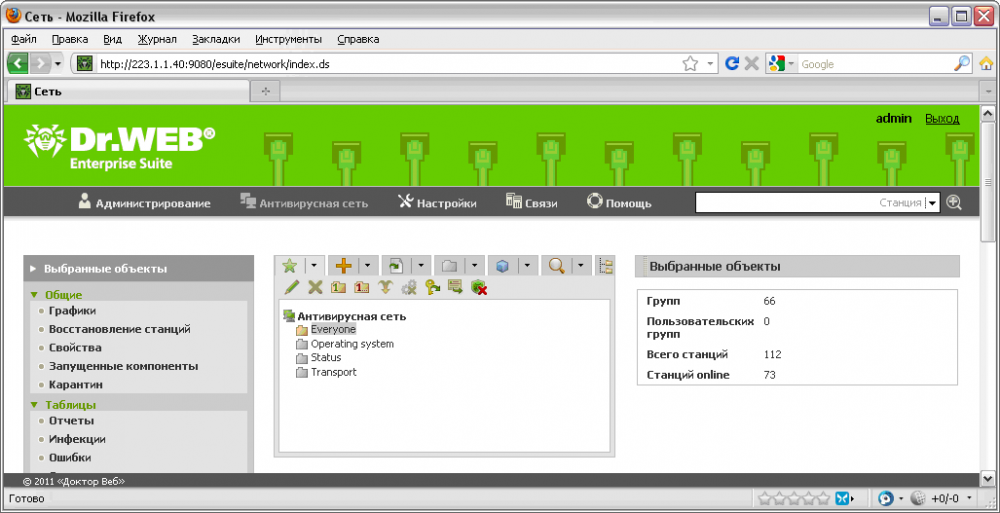This screenshot has height=513, width=1000.
Task: Open the Справка menu
Action: tap(358, 39)
